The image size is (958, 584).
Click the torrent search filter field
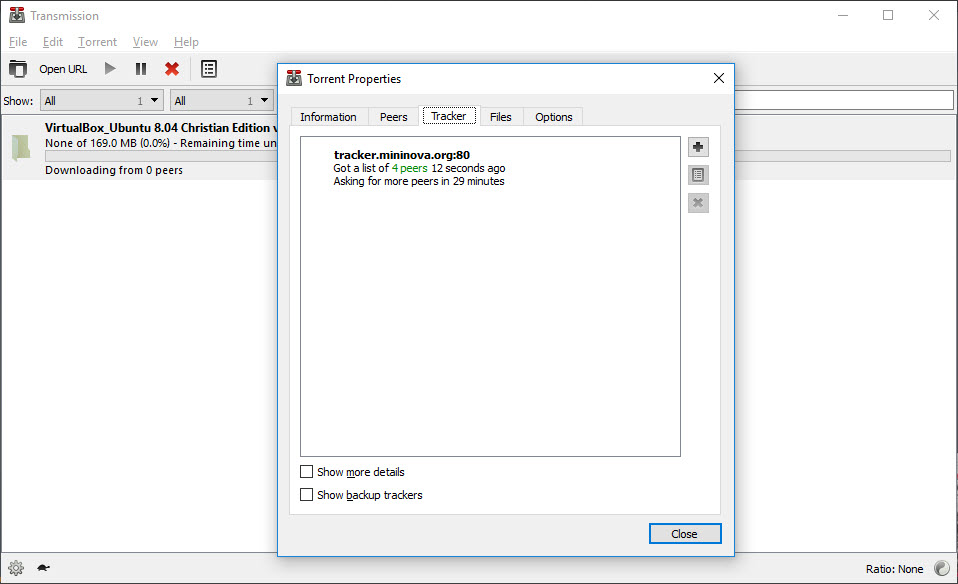click(844, 100)
